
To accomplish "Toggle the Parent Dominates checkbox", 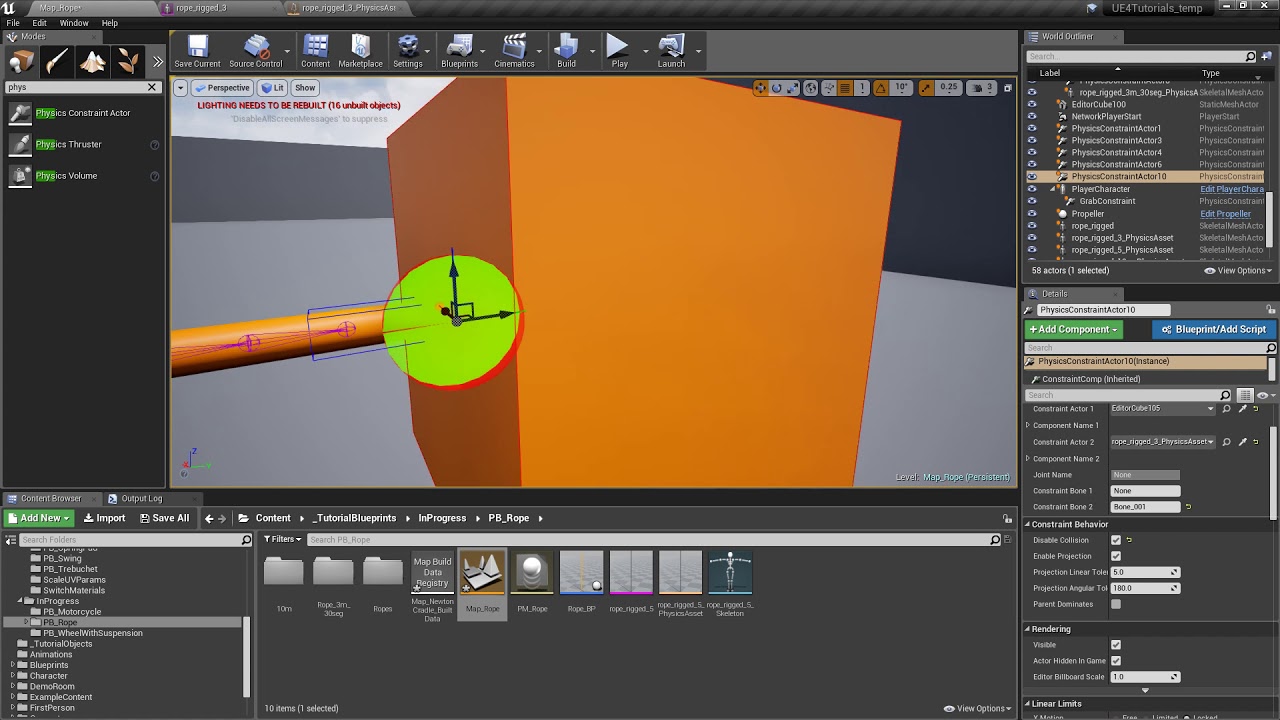I will 1116,604.
